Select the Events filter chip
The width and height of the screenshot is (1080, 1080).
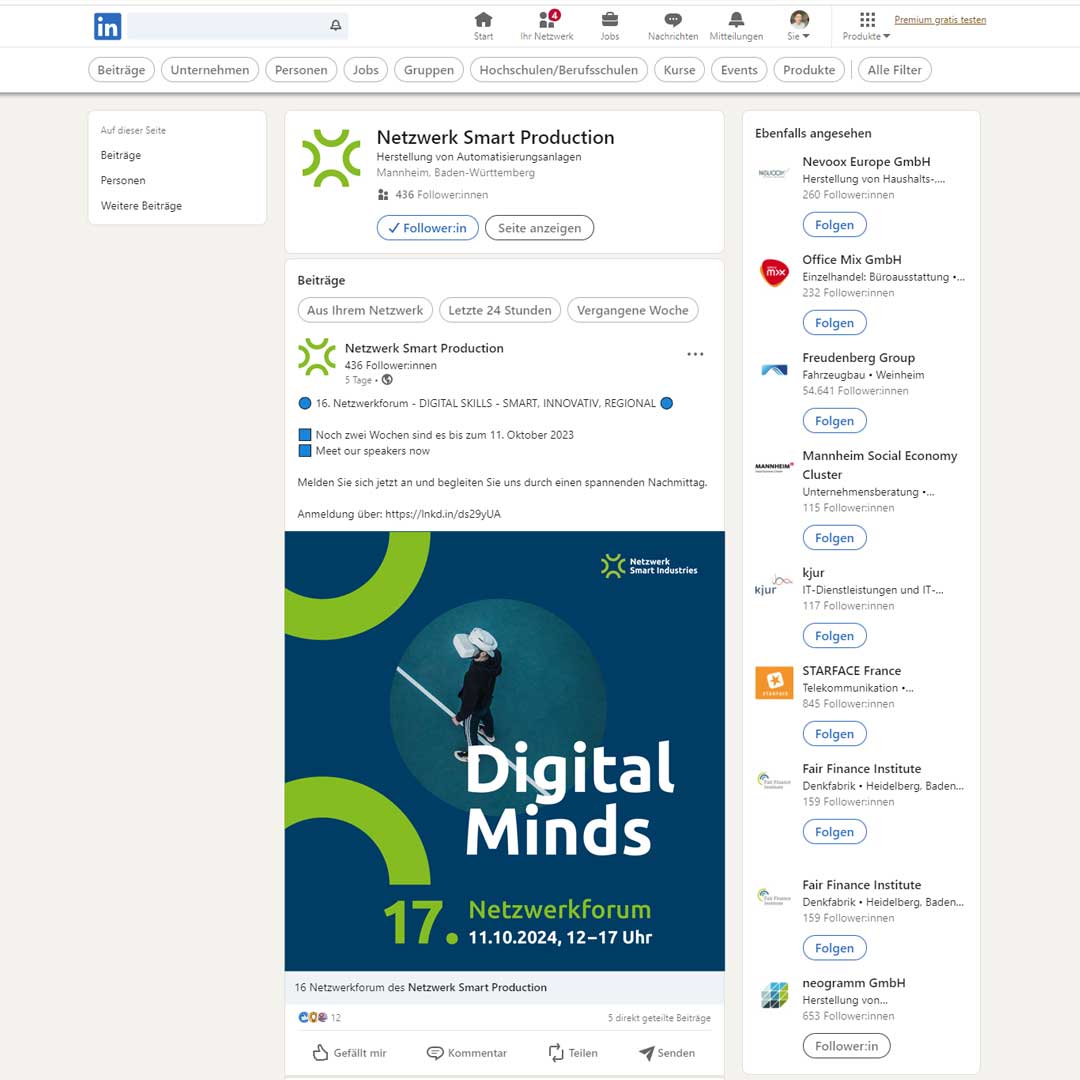[x=739, y=70]
